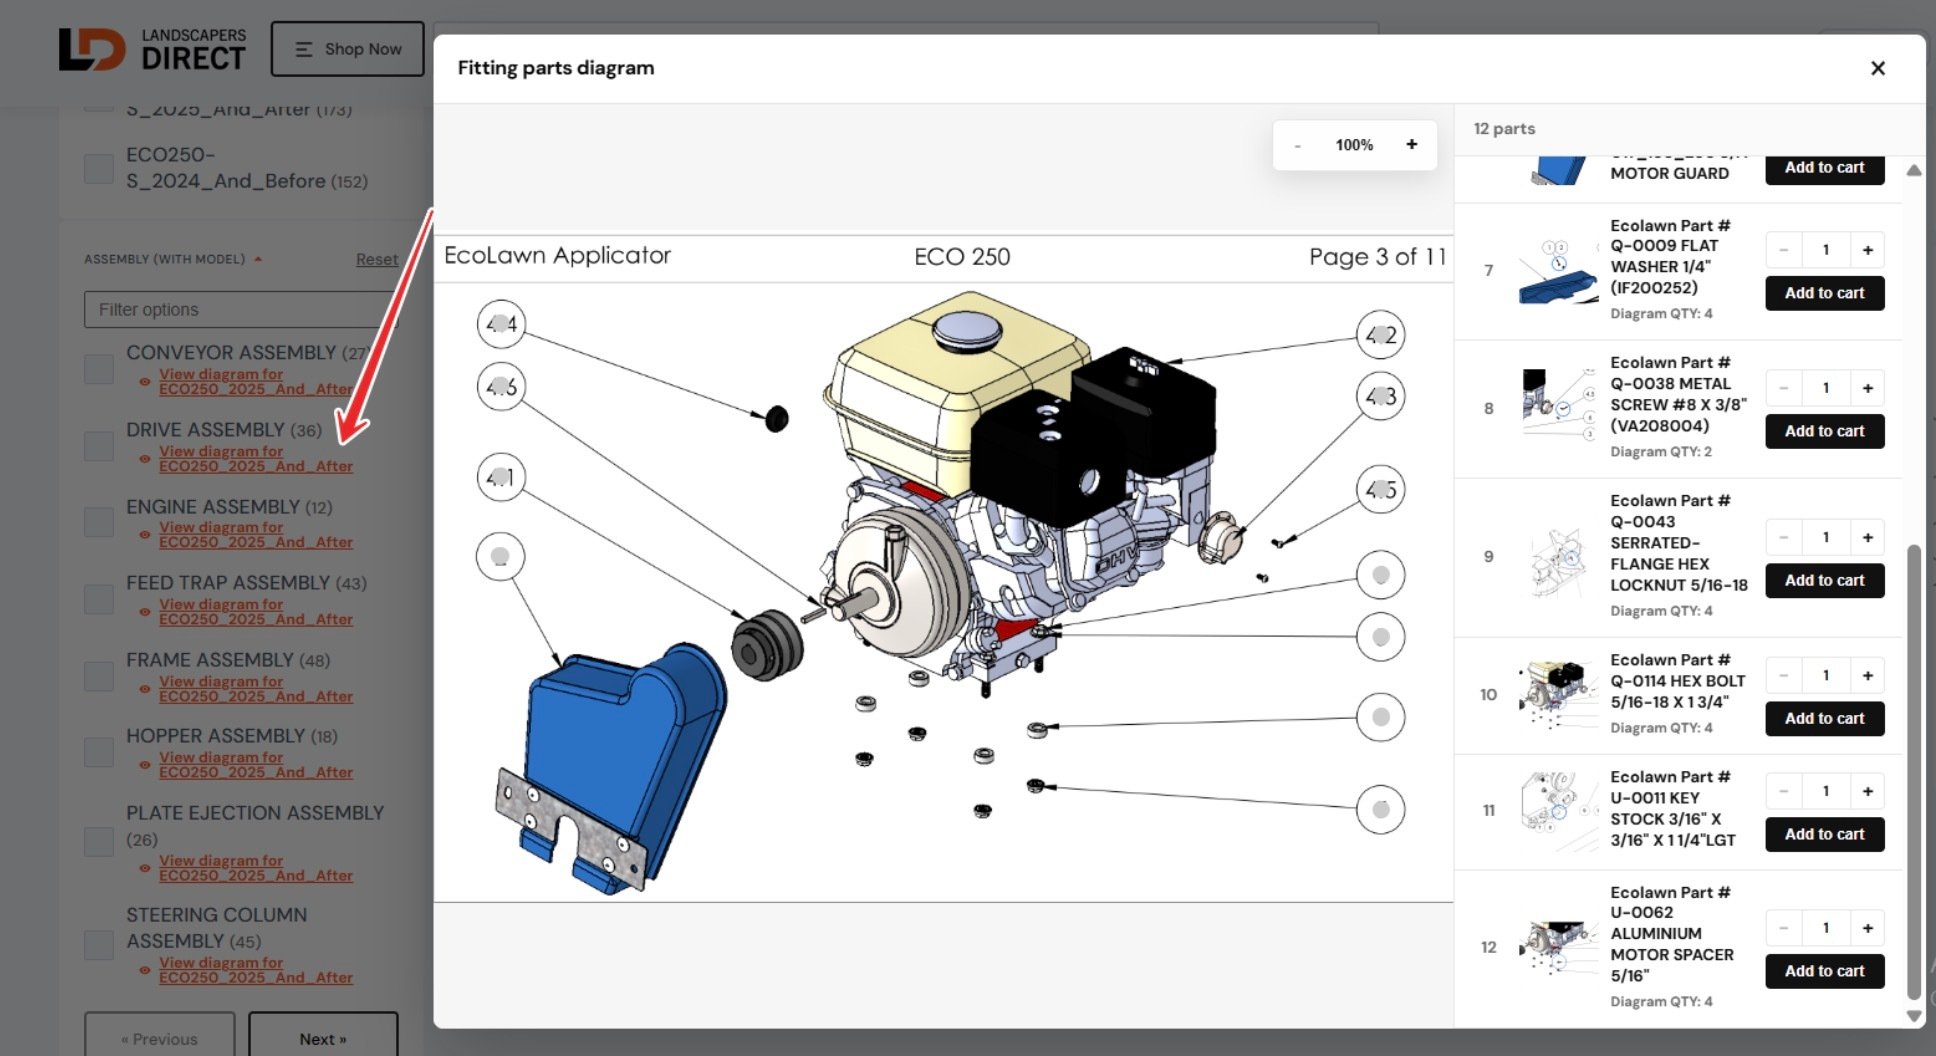Add Q-0038 Metal Screw to cart

[1825, 431]
